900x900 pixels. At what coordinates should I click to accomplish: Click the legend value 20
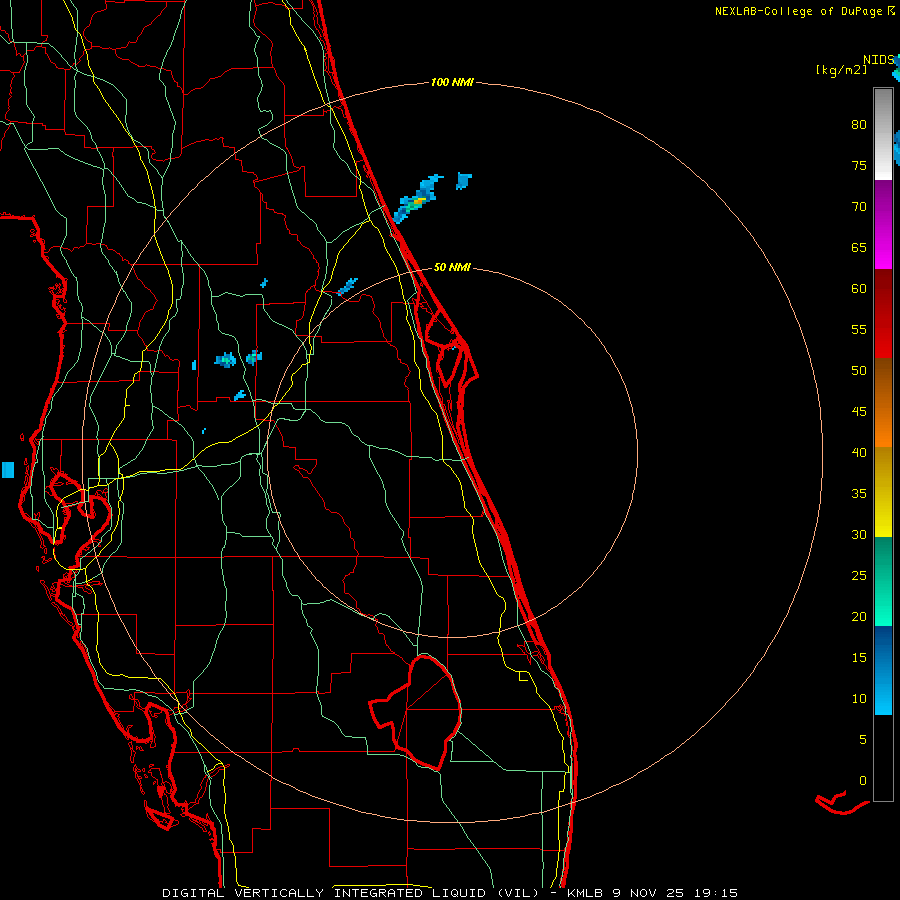[x=859, y=616]
